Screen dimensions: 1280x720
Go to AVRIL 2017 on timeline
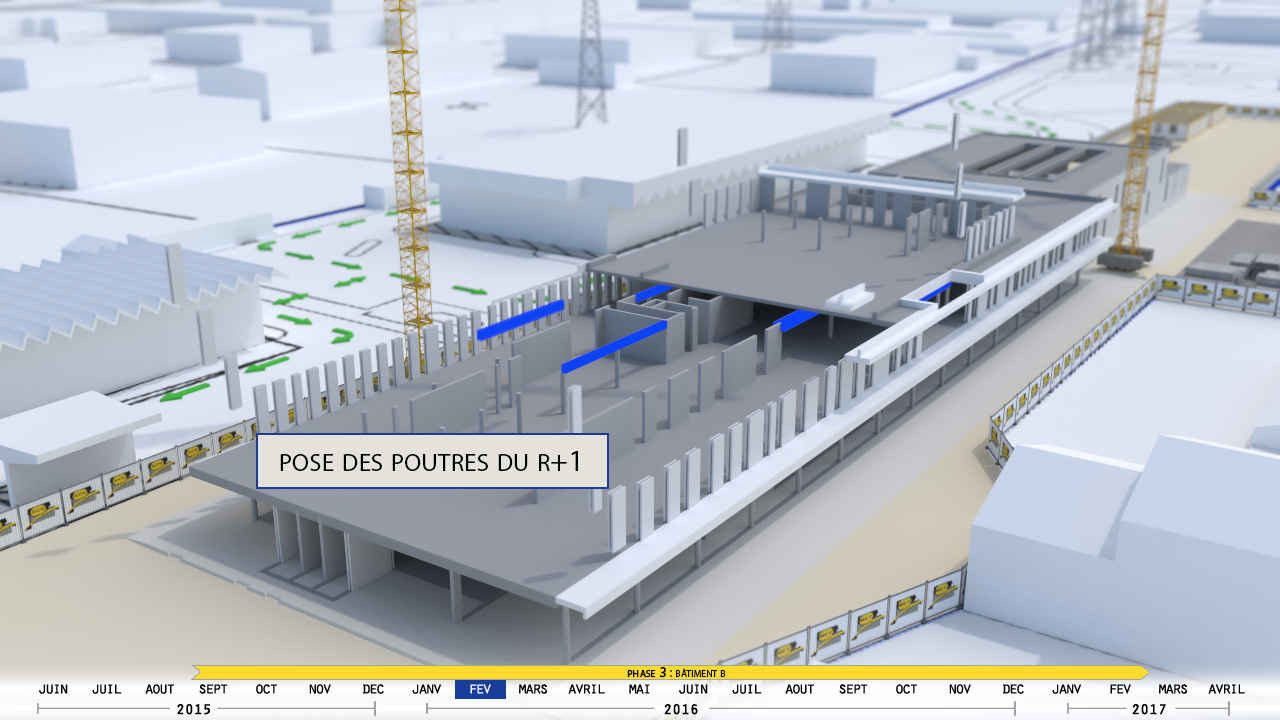[1227, 689]
